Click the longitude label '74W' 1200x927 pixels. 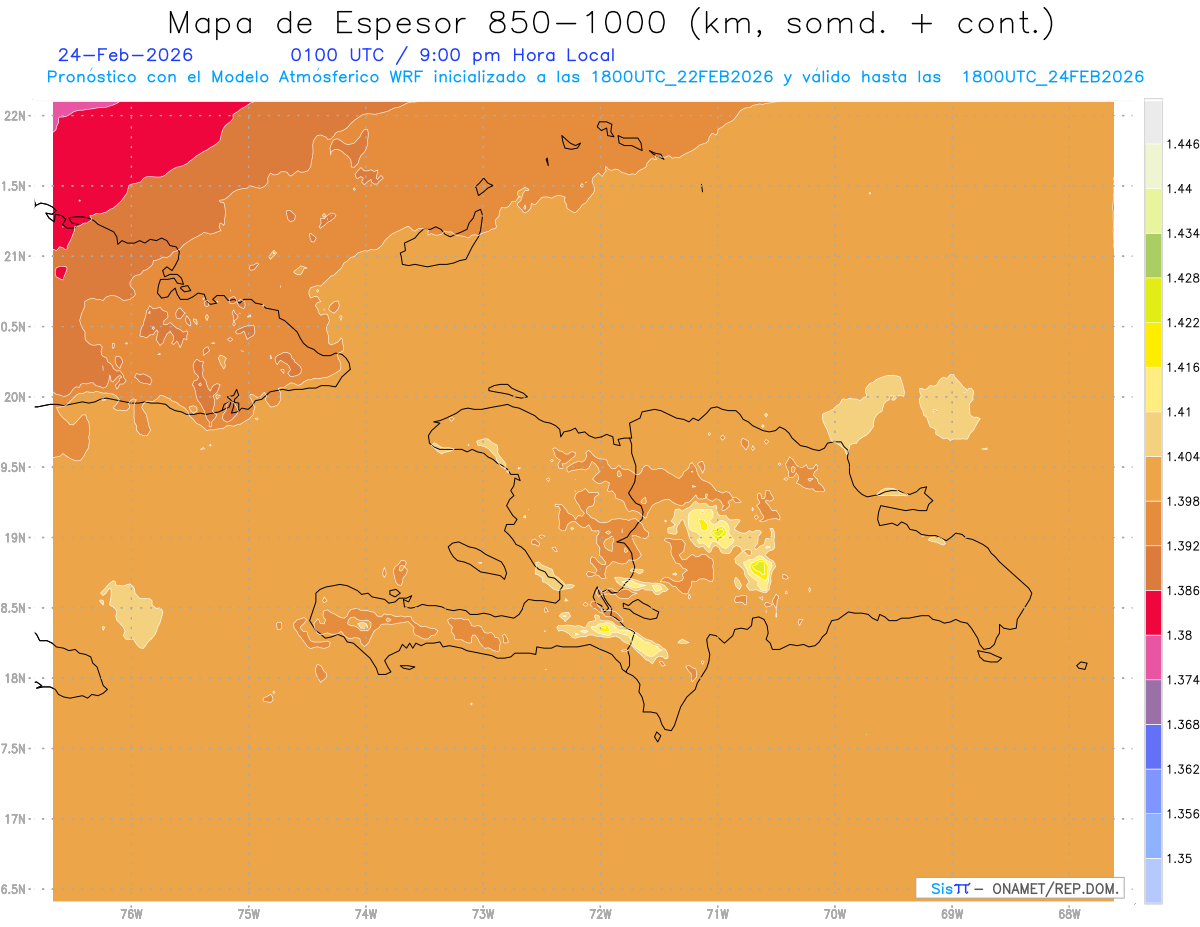pyautogui.click(x=366, y=914)
